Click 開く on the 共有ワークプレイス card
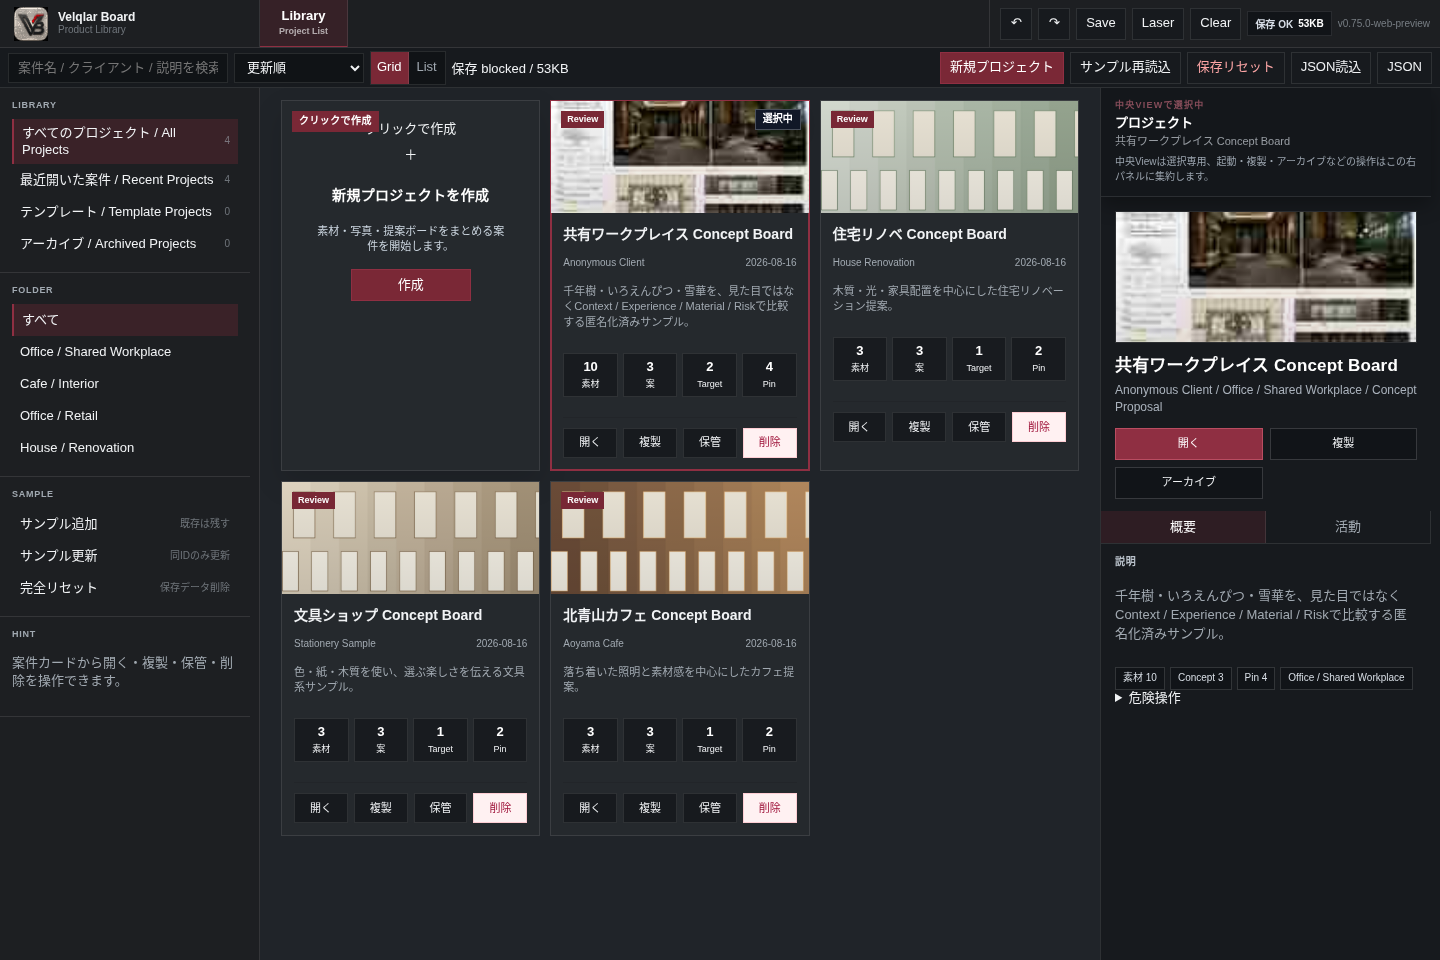Viewport: 1440px width, 960px height. 590,442
